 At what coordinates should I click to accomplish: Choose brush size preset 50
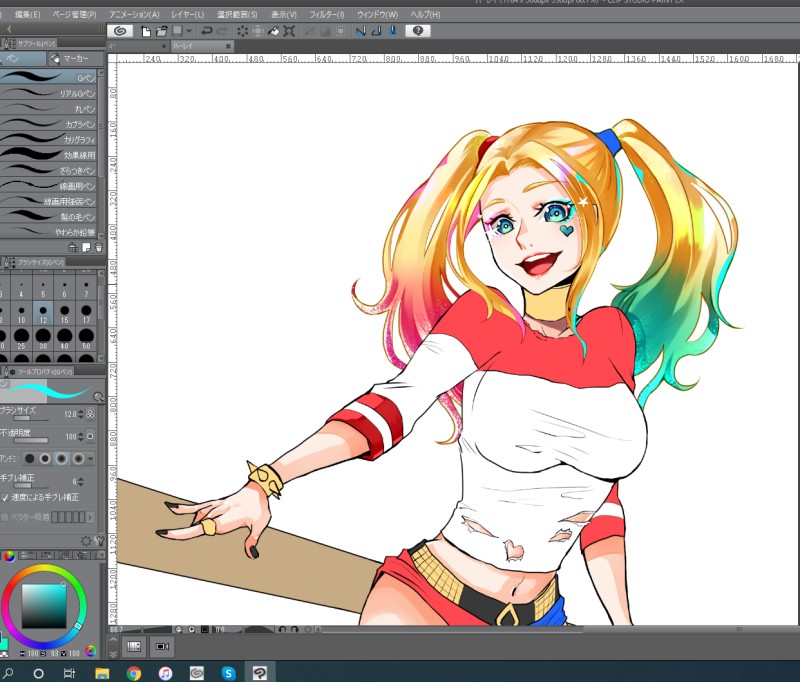coord(86,339)
